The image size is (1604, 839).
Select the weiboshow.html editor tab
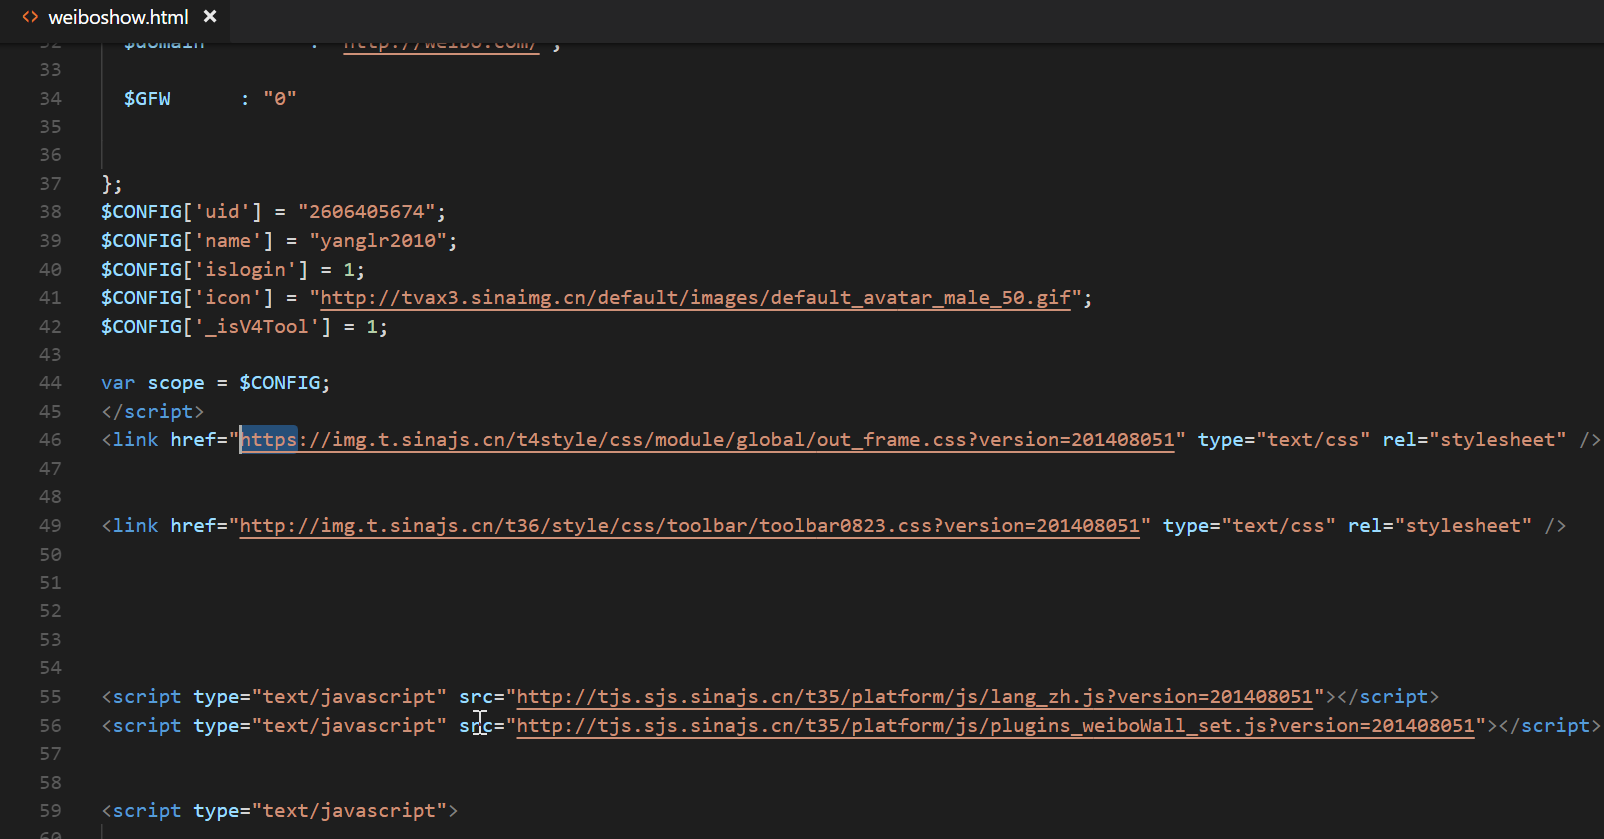pyautogui.click(x=118, y=17)
